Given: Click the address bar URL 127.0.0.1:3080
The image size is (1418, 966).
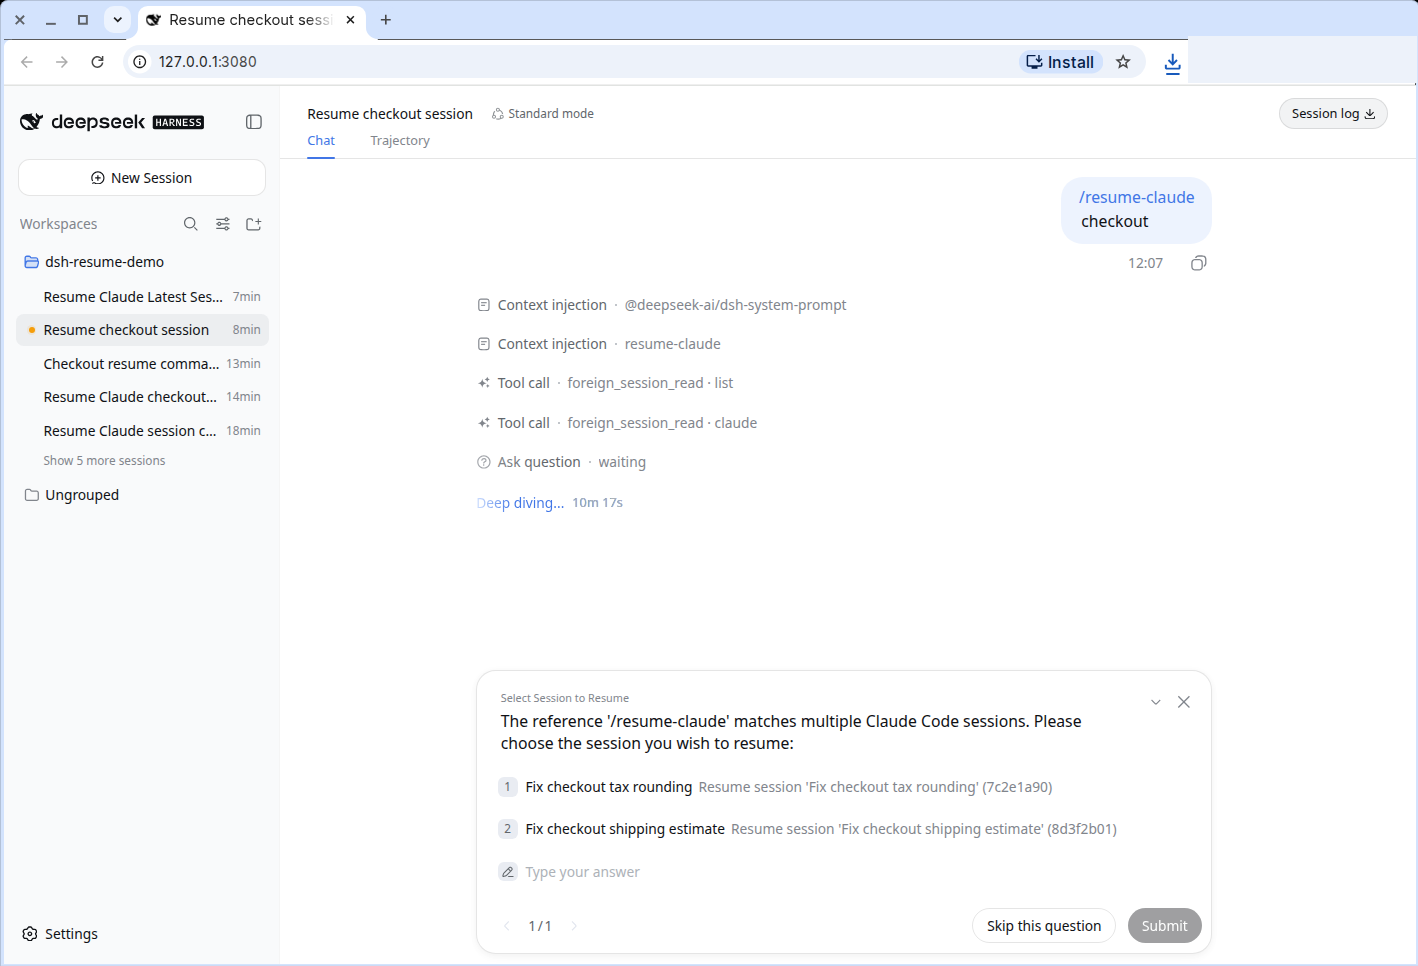Looking at the screenshot, I should [x=207, y=62].
